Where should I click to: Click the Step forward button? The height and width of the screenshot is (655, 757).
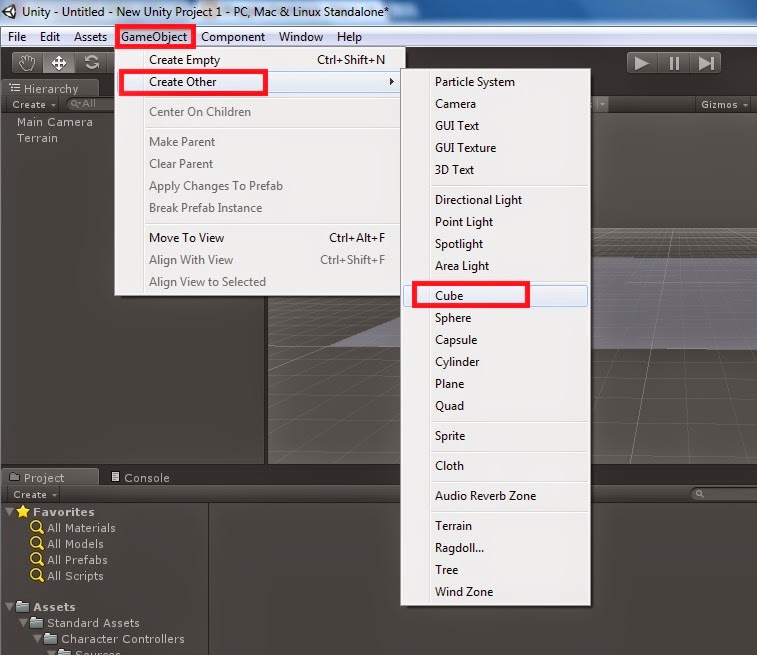pos(706,63)
